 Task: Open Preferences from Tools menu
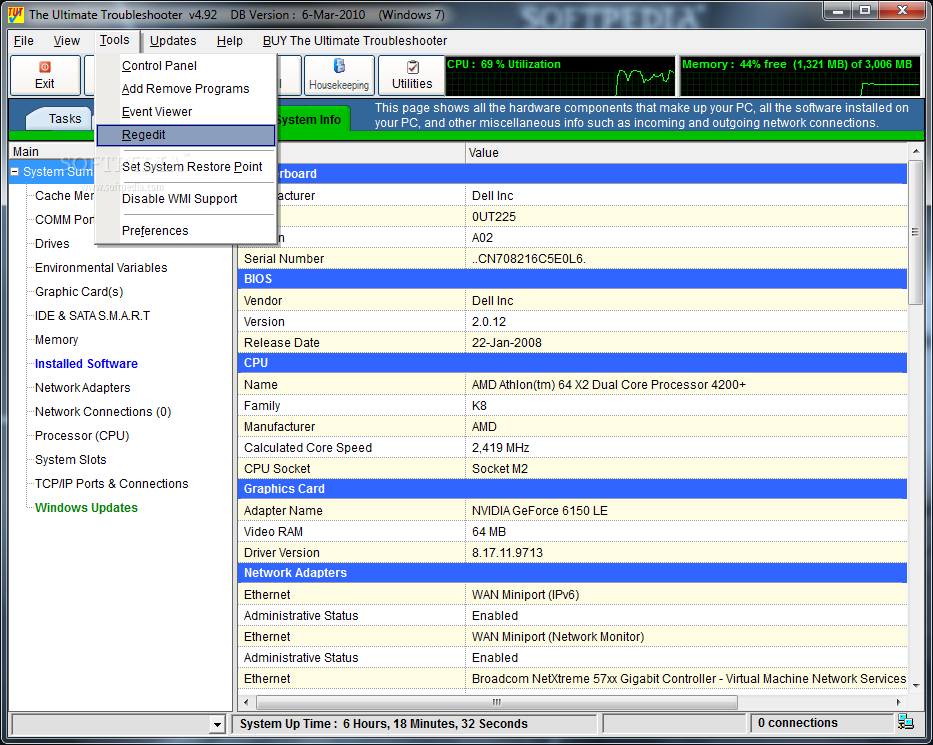(x=186, y=231)
